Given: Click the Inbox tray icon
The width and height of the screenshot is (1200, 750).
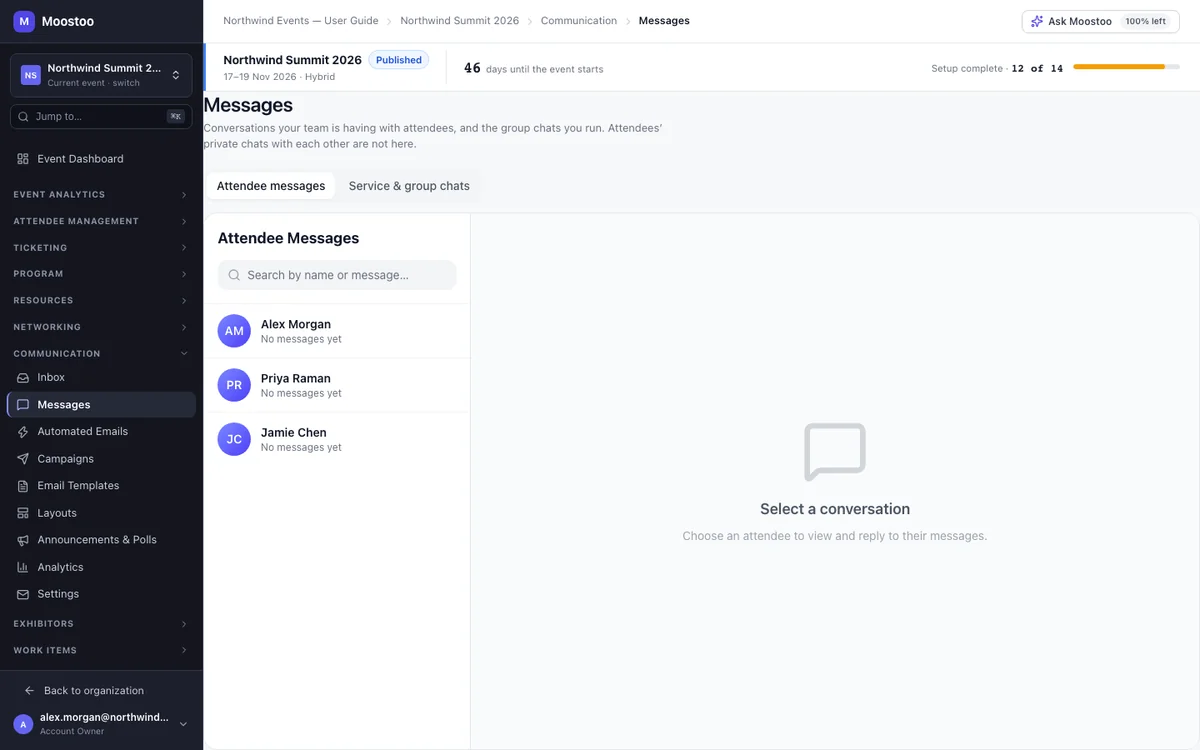Looking at the screenshot, I should [x=23, y=378].
